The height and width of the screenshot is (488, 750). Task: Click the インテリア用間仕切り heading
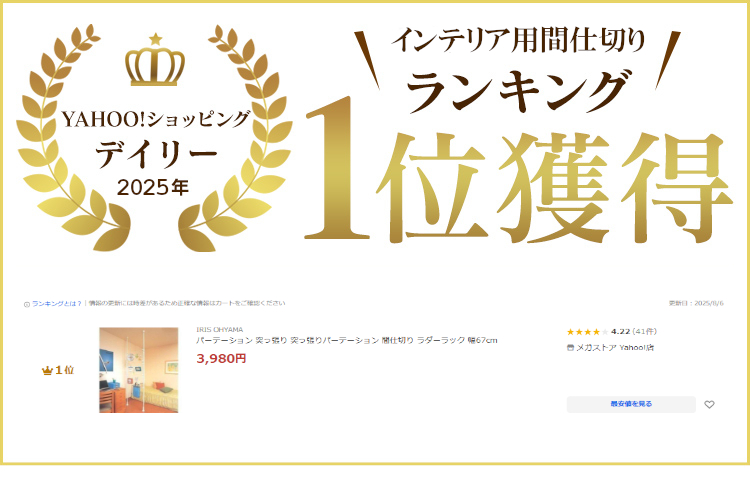519,40
